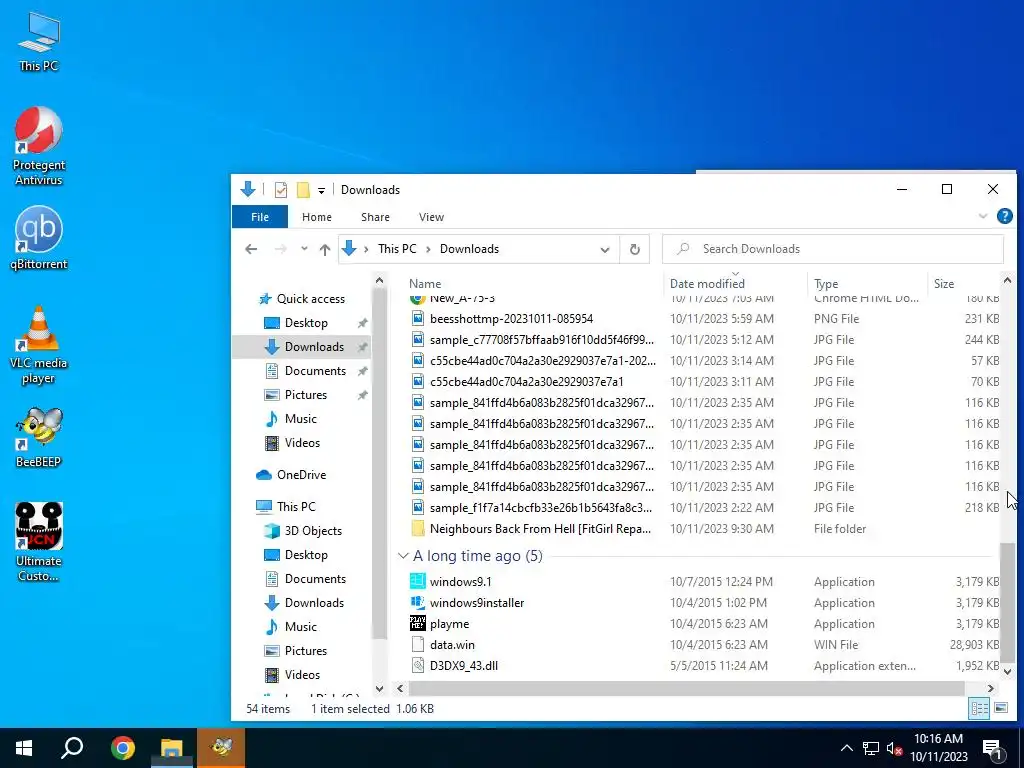The height and width of the screenshot is (768, 1024).
Task: Click navigation pane scrollbar up arrow
Action: [379, 281]
